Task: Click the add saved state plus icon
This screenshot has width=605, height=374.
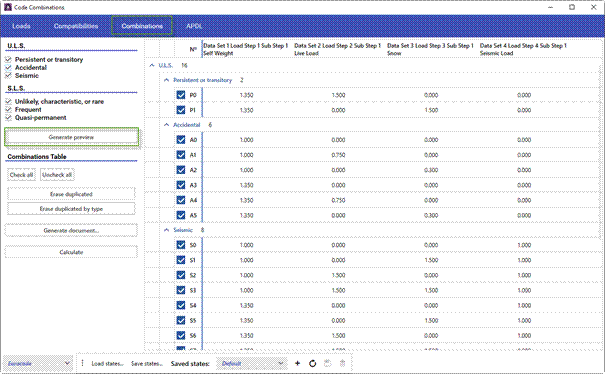Action: (297, 364)
